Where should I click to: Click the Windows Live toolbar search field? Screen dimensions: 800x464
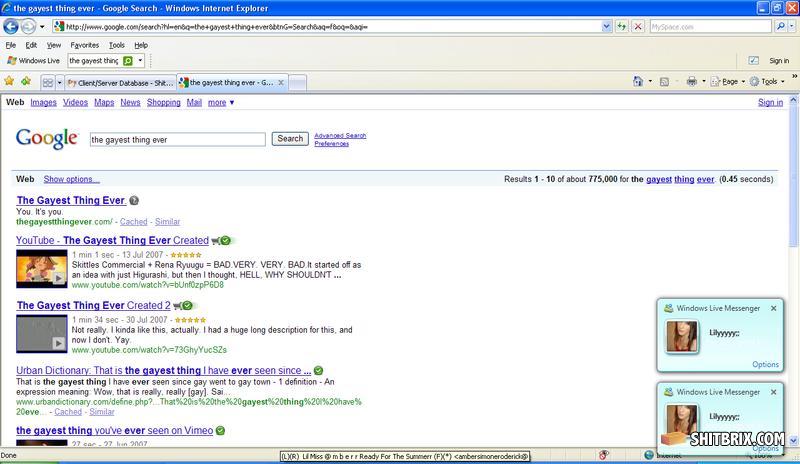point(94,61)
